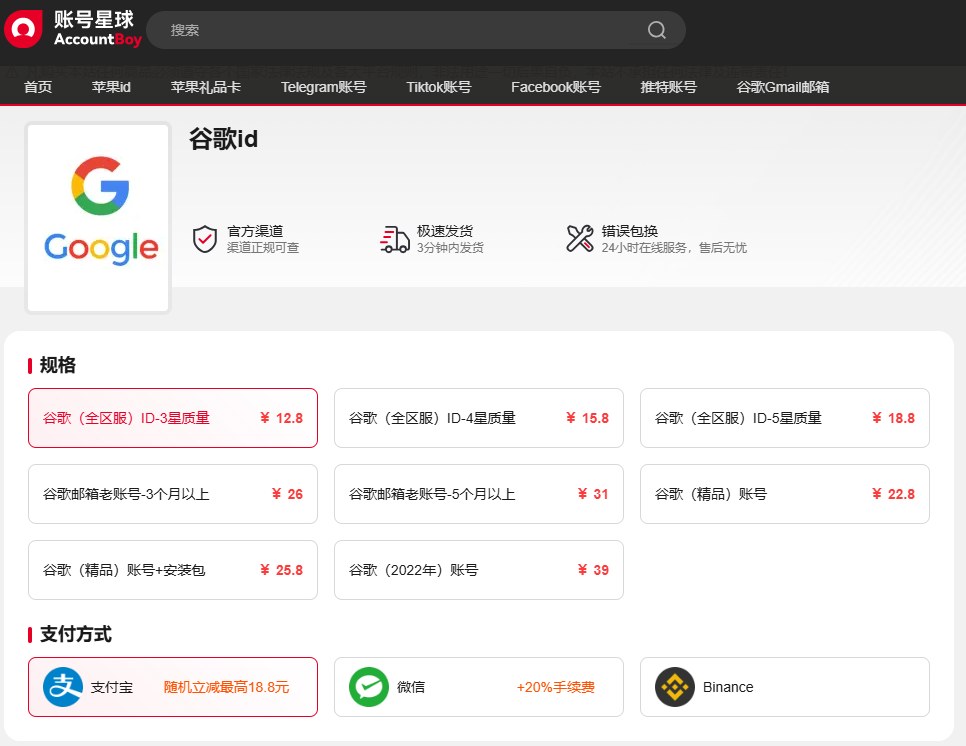Click the fast delivery truck icon
Viewport: 966px width, 746px height.
pyautogui.click(x=394, y=239)
